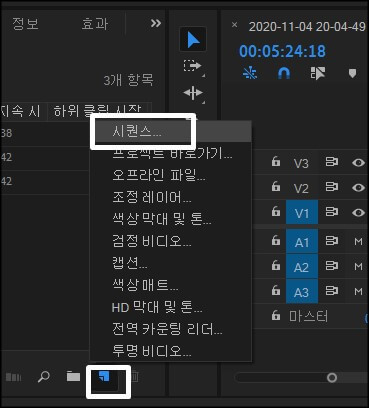Hide track V1 with eye icon
Viewport: 369px width, 408px height.
(x=358, y=212)
